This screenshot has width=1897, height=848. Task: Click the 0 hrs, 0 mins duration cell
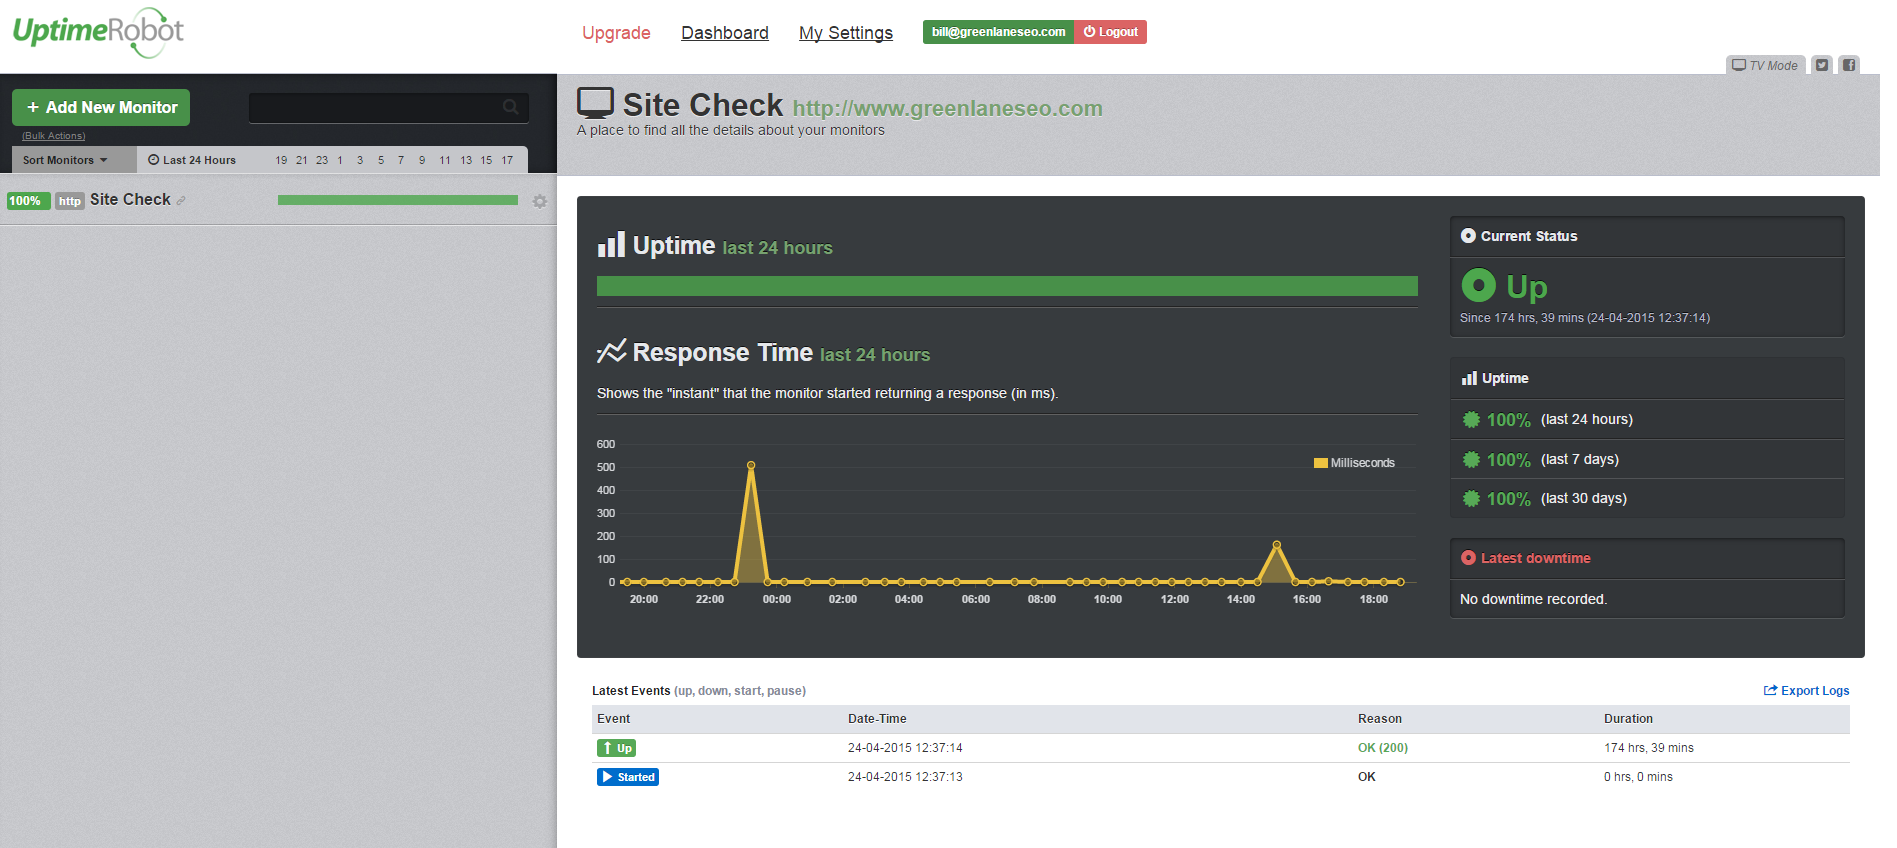coord(1638,777)
